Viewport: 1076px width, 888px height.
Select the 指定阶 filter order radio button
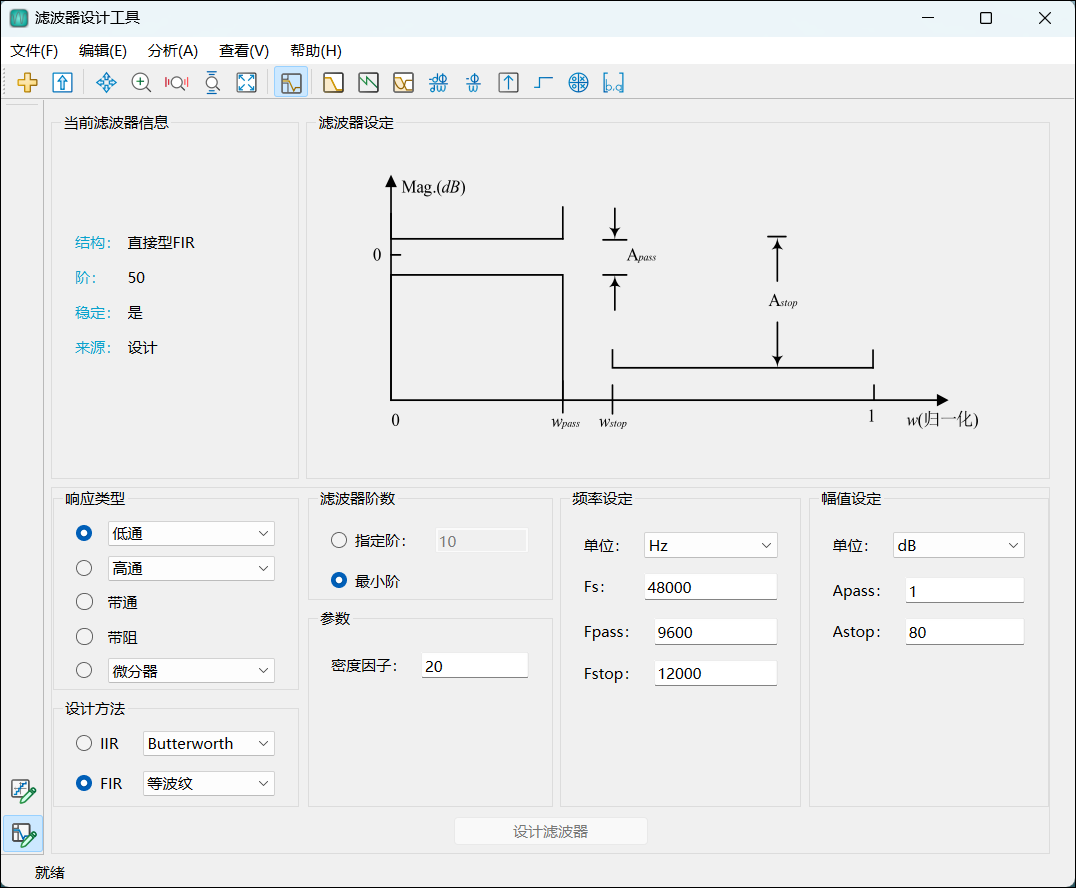(x=339, y=541)
